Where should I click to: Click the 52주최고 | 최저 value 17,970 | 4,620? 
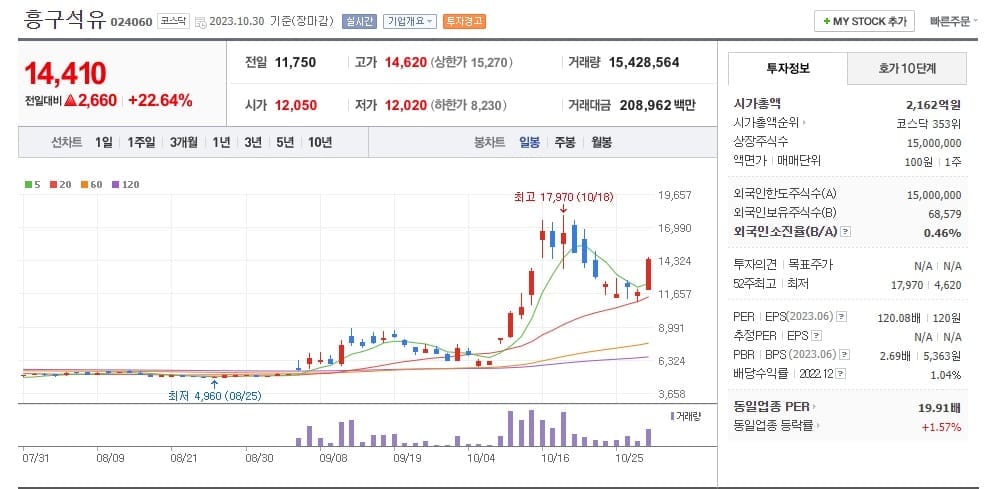pos(926,285)
